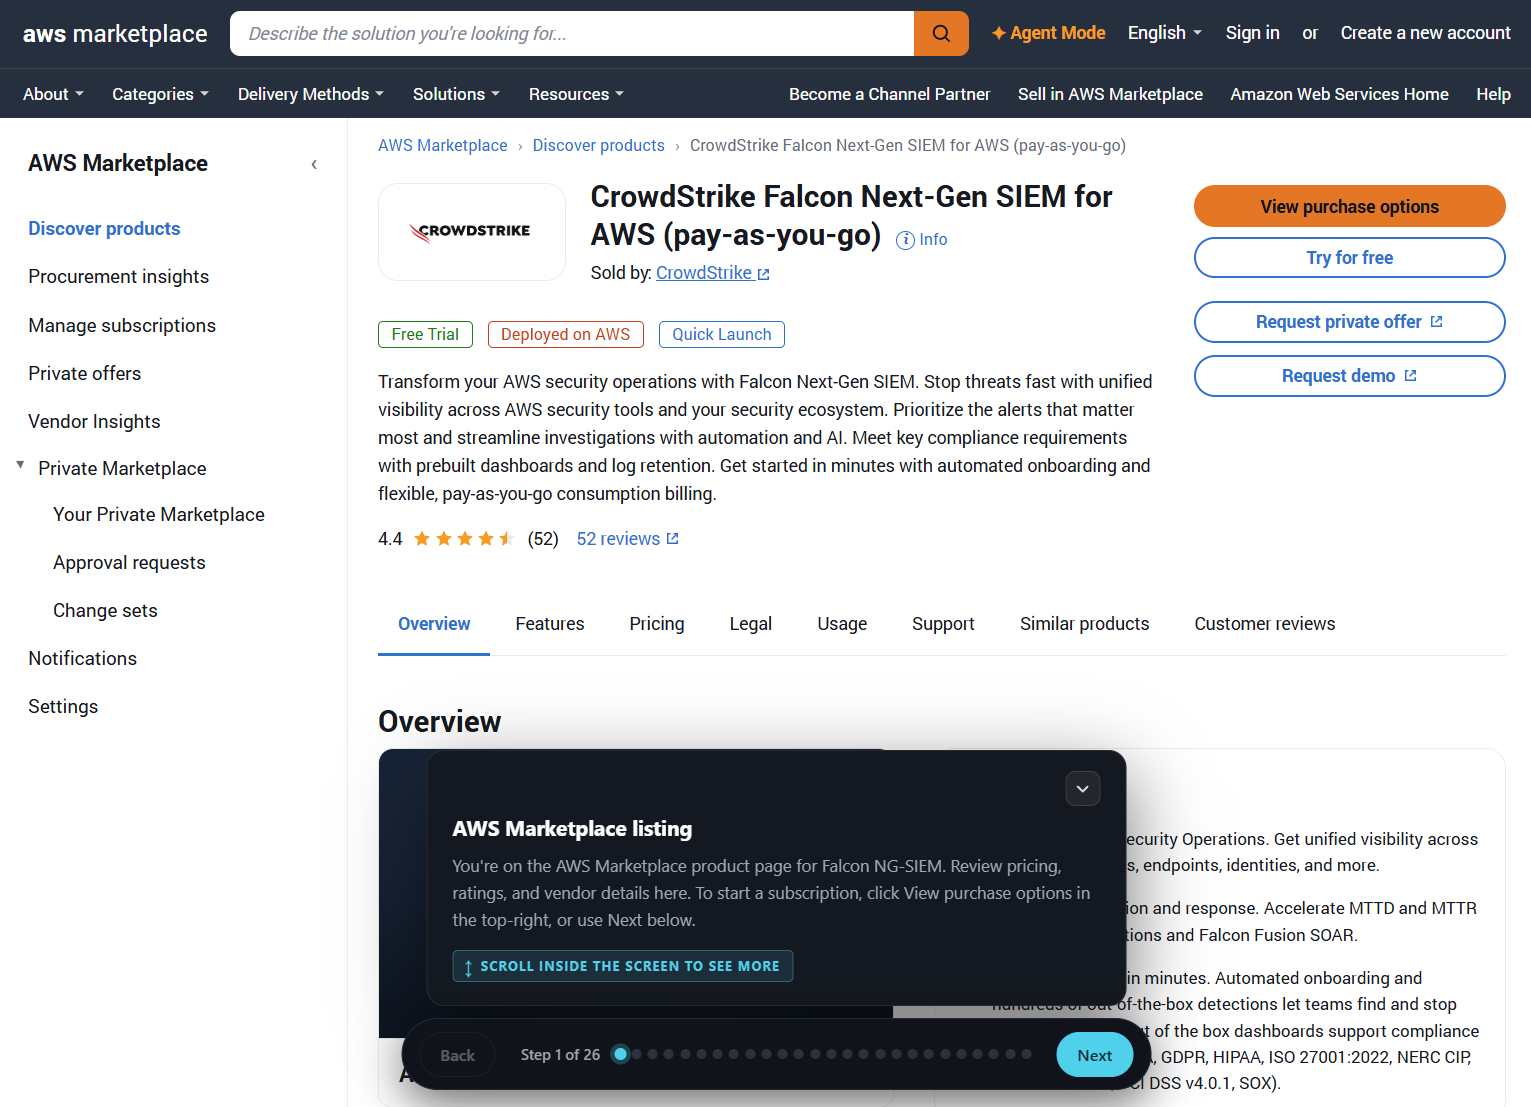
Task: Click Become a Channel Partner link
Action: (x=889, y=94)
